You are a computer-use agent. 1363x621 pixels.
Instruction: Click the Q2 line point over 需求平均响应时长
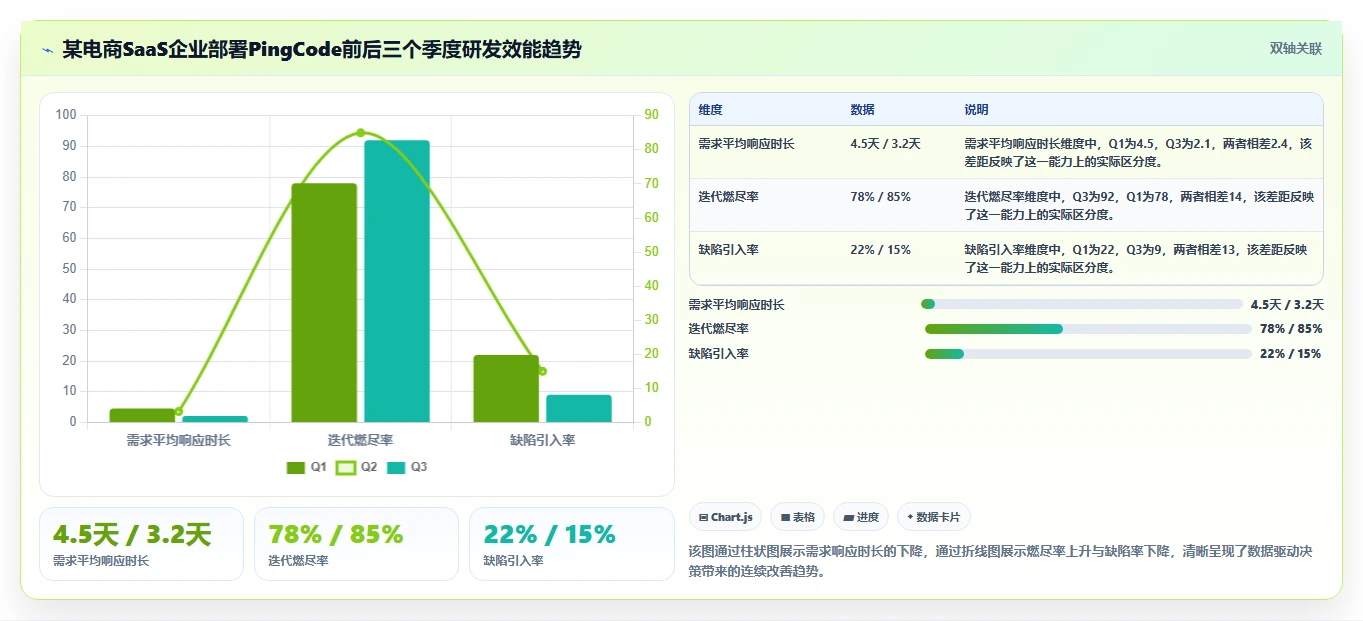coord(179,411)
